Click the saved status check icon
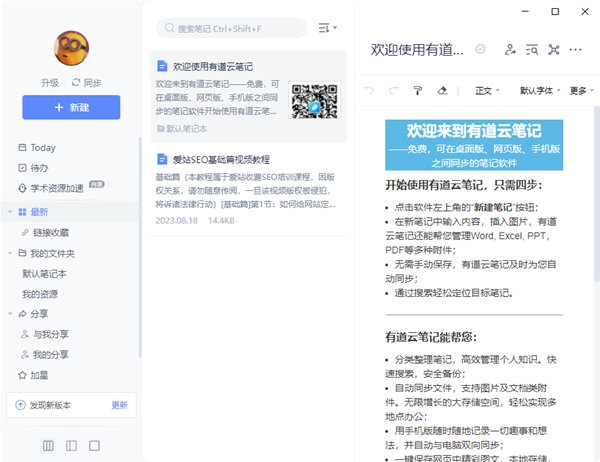 coord(480,49)
